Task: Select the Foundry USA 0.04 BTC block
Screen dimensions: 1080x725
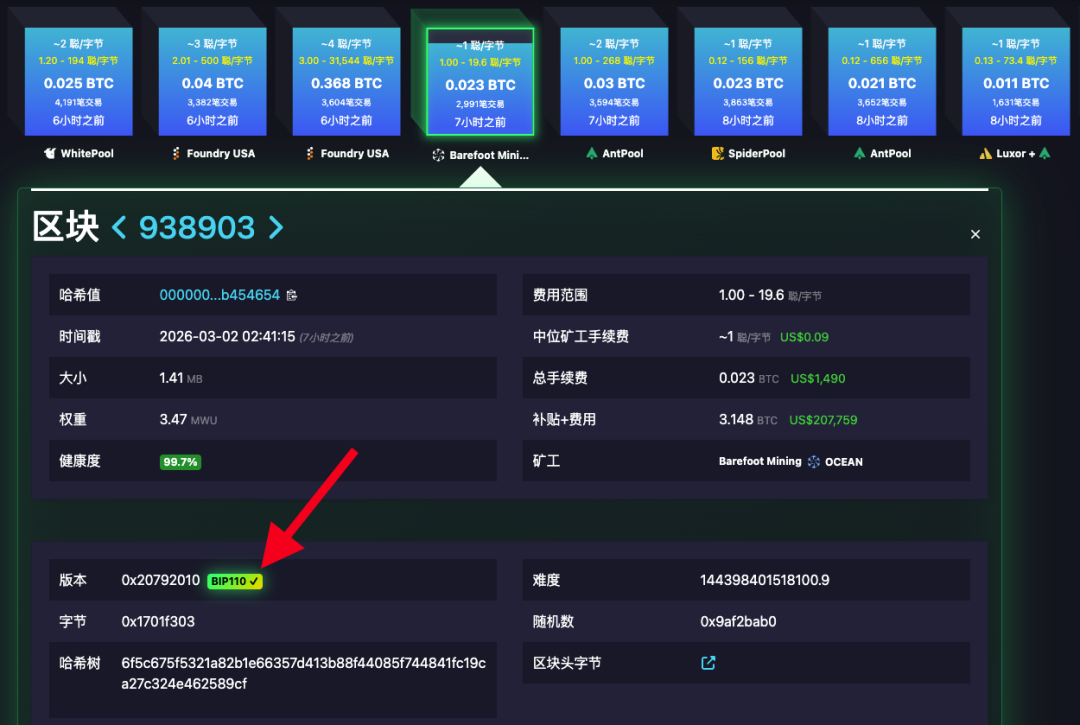Action: 212,82
